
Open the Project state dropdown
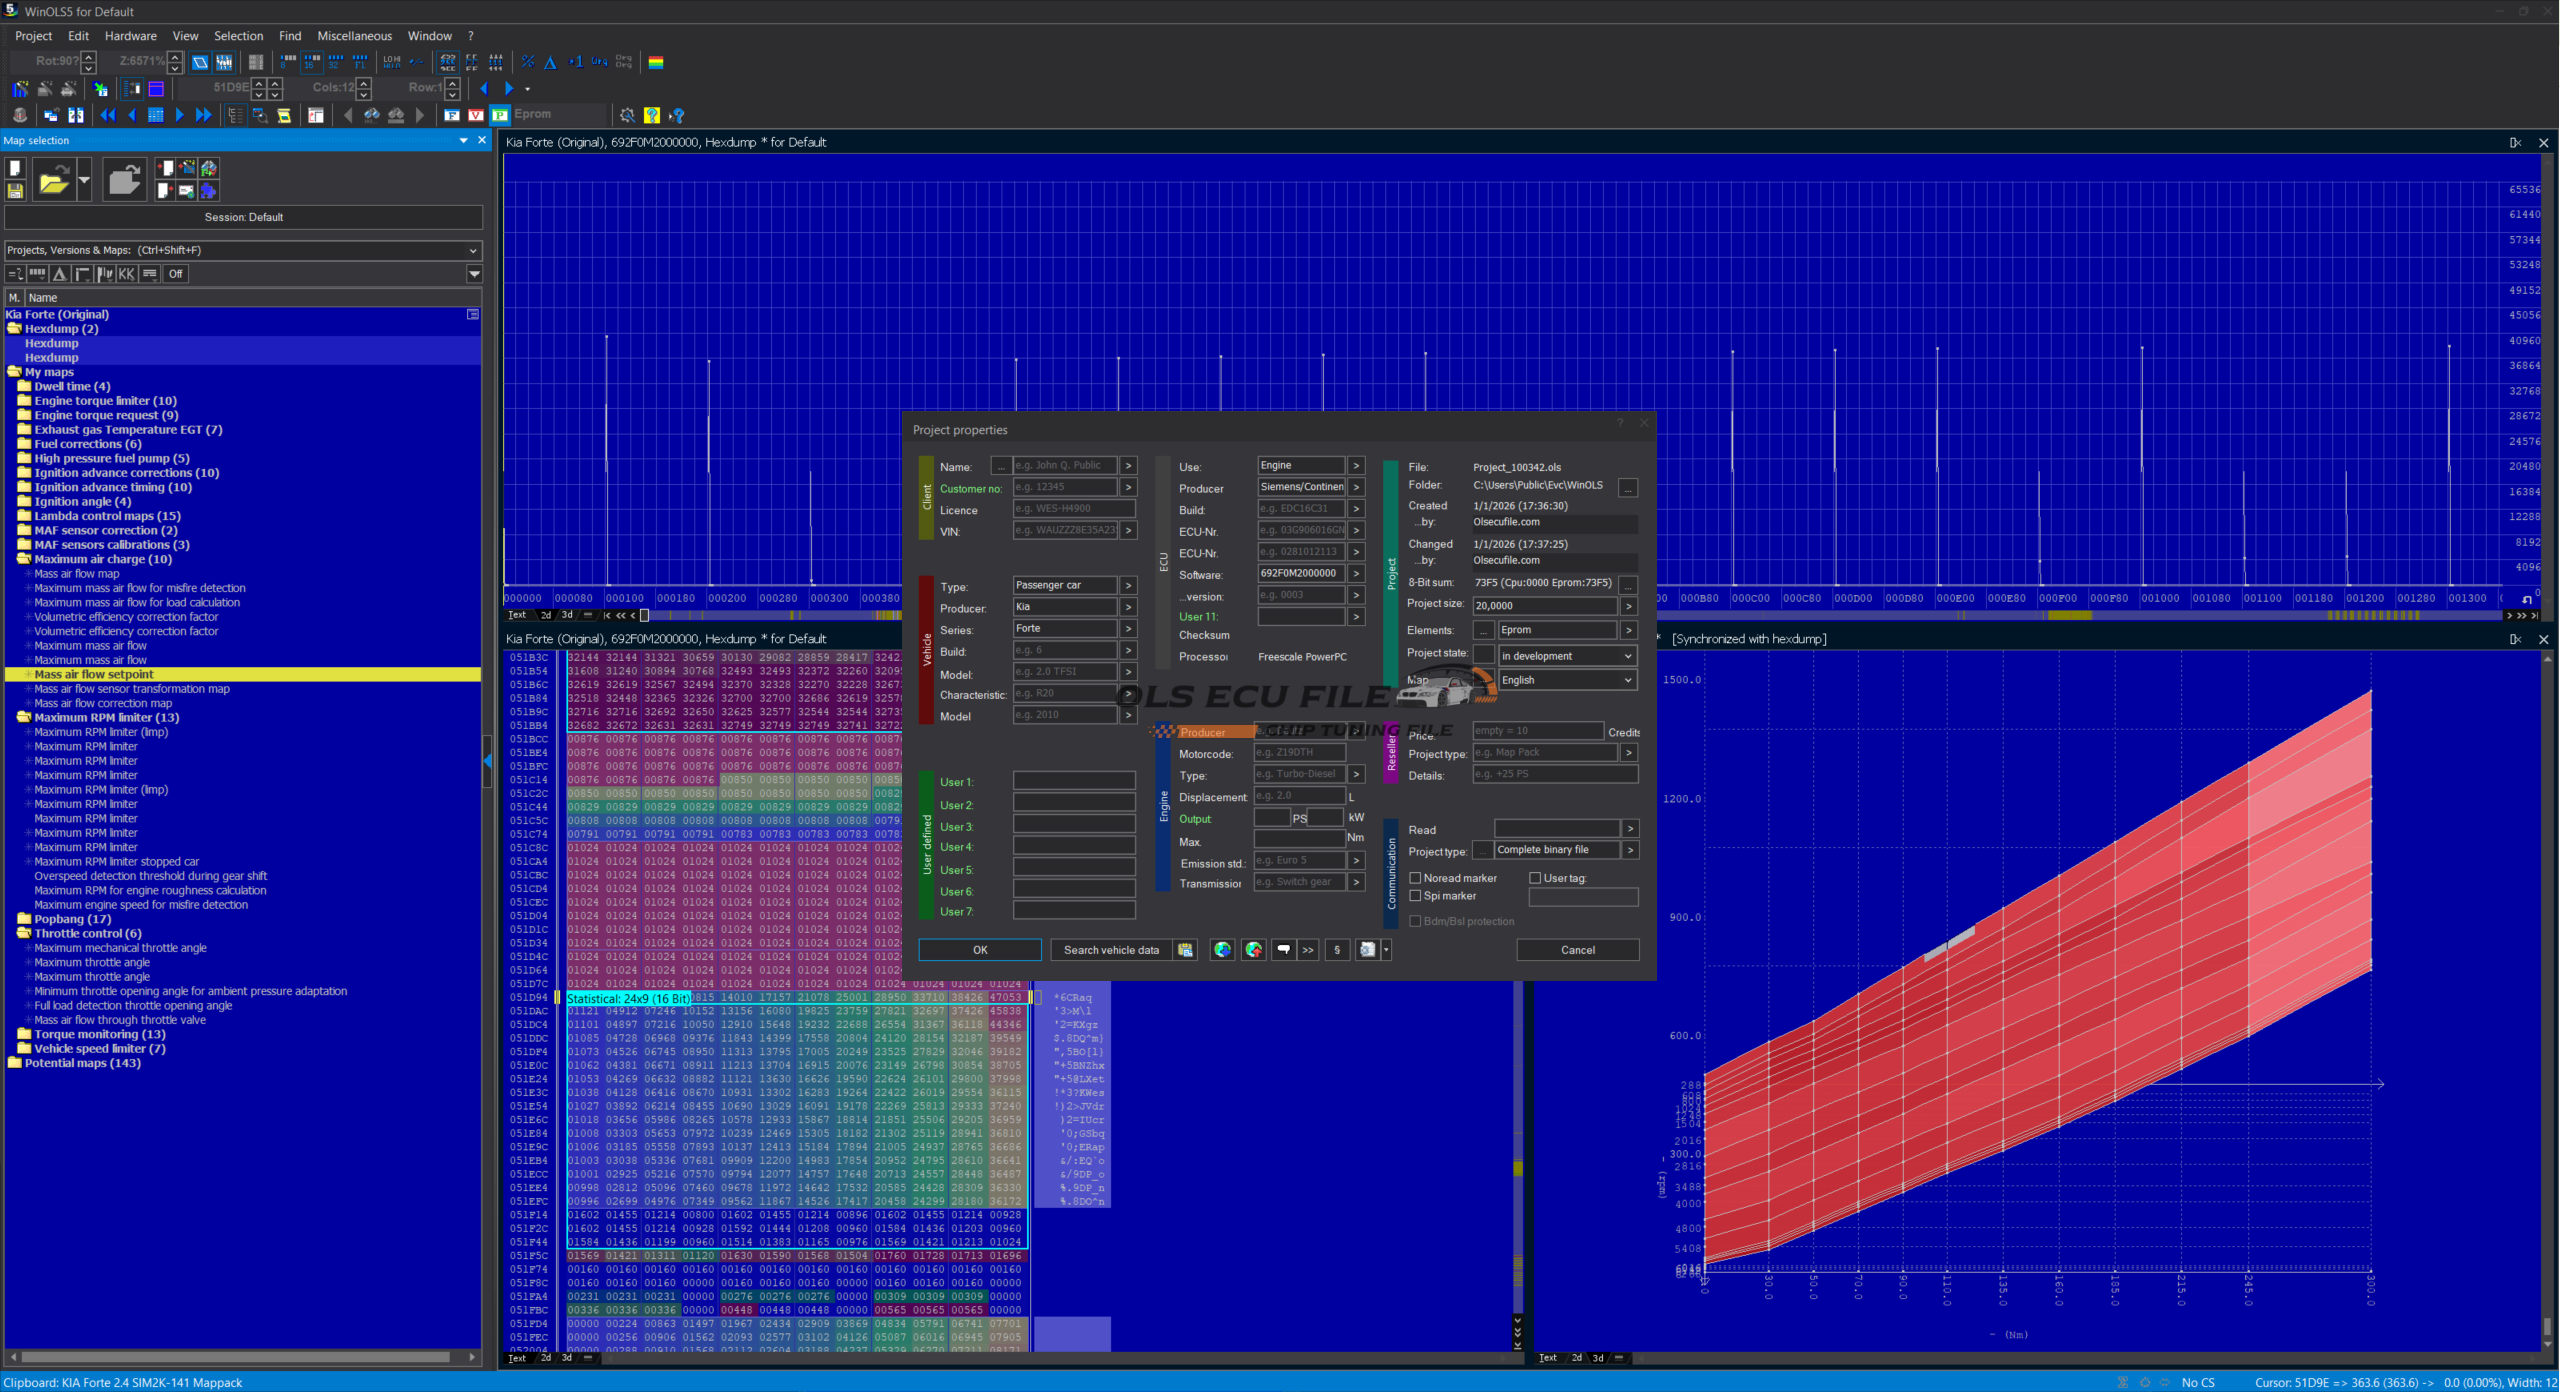click(x=1567, y=656)
